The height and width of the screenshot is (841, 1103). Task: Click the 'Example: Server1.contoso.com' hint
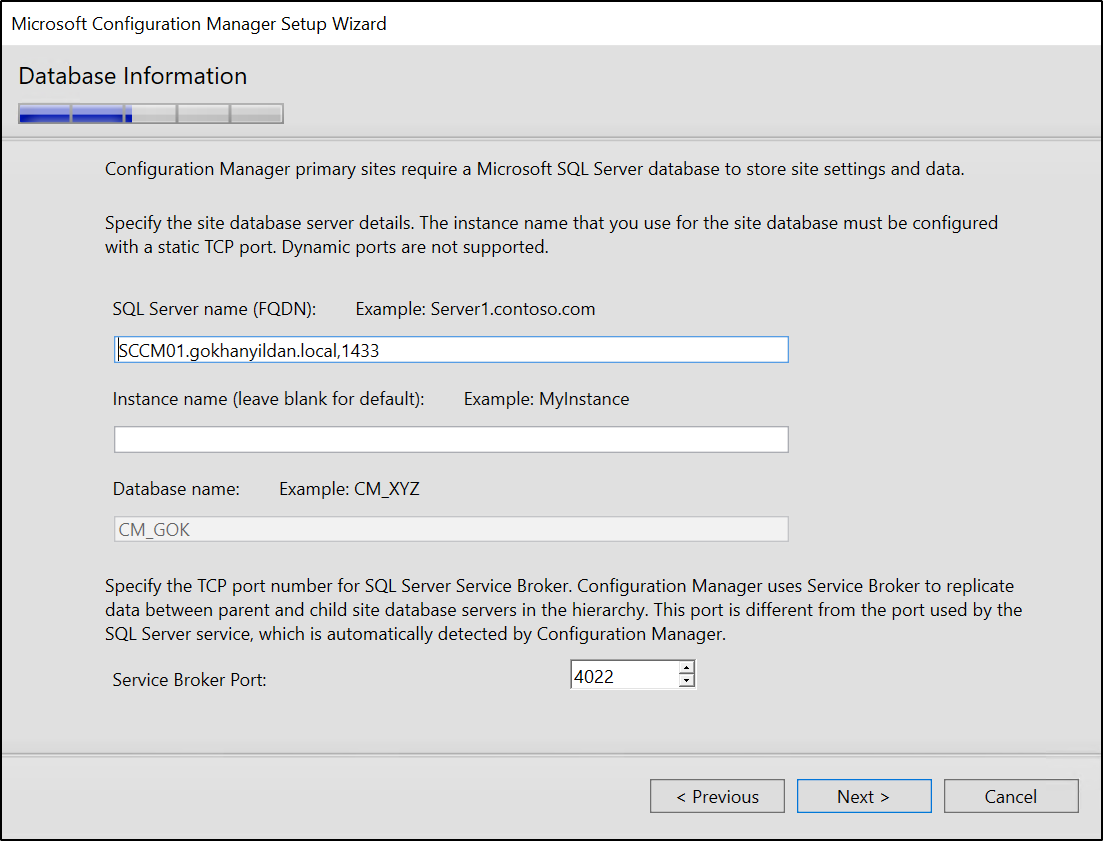click(476, 309)
